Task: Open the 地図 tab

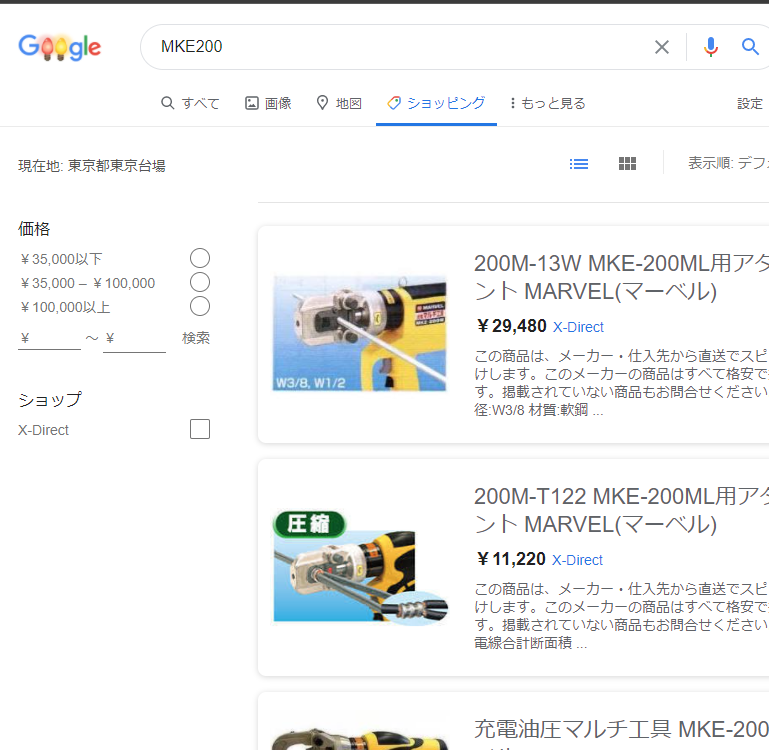Action: [x=339, y=103]
